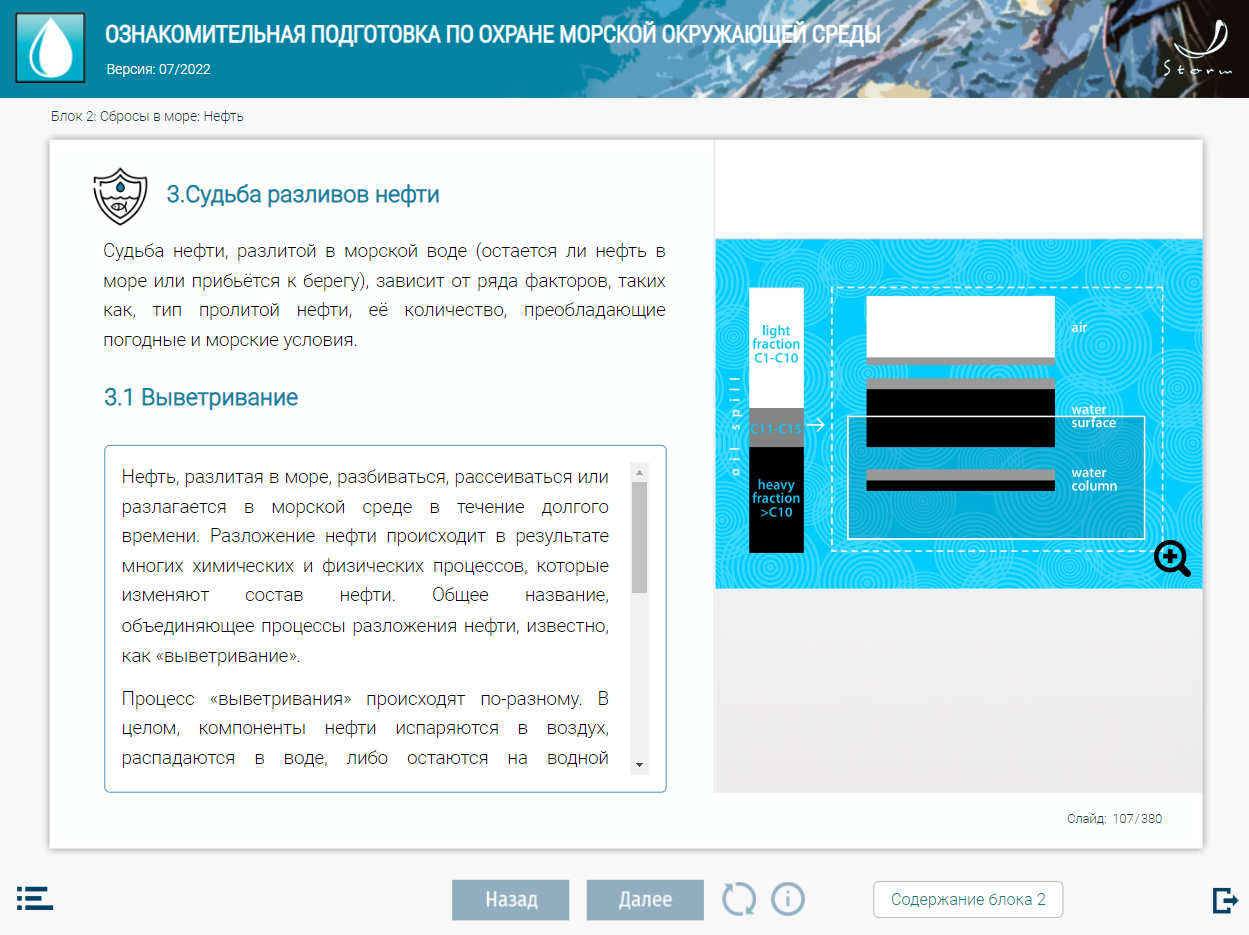Click 'heavy fraction >C10' label in diagram
The width and height of the screenshot is (1249, 935).
(776, 498)
